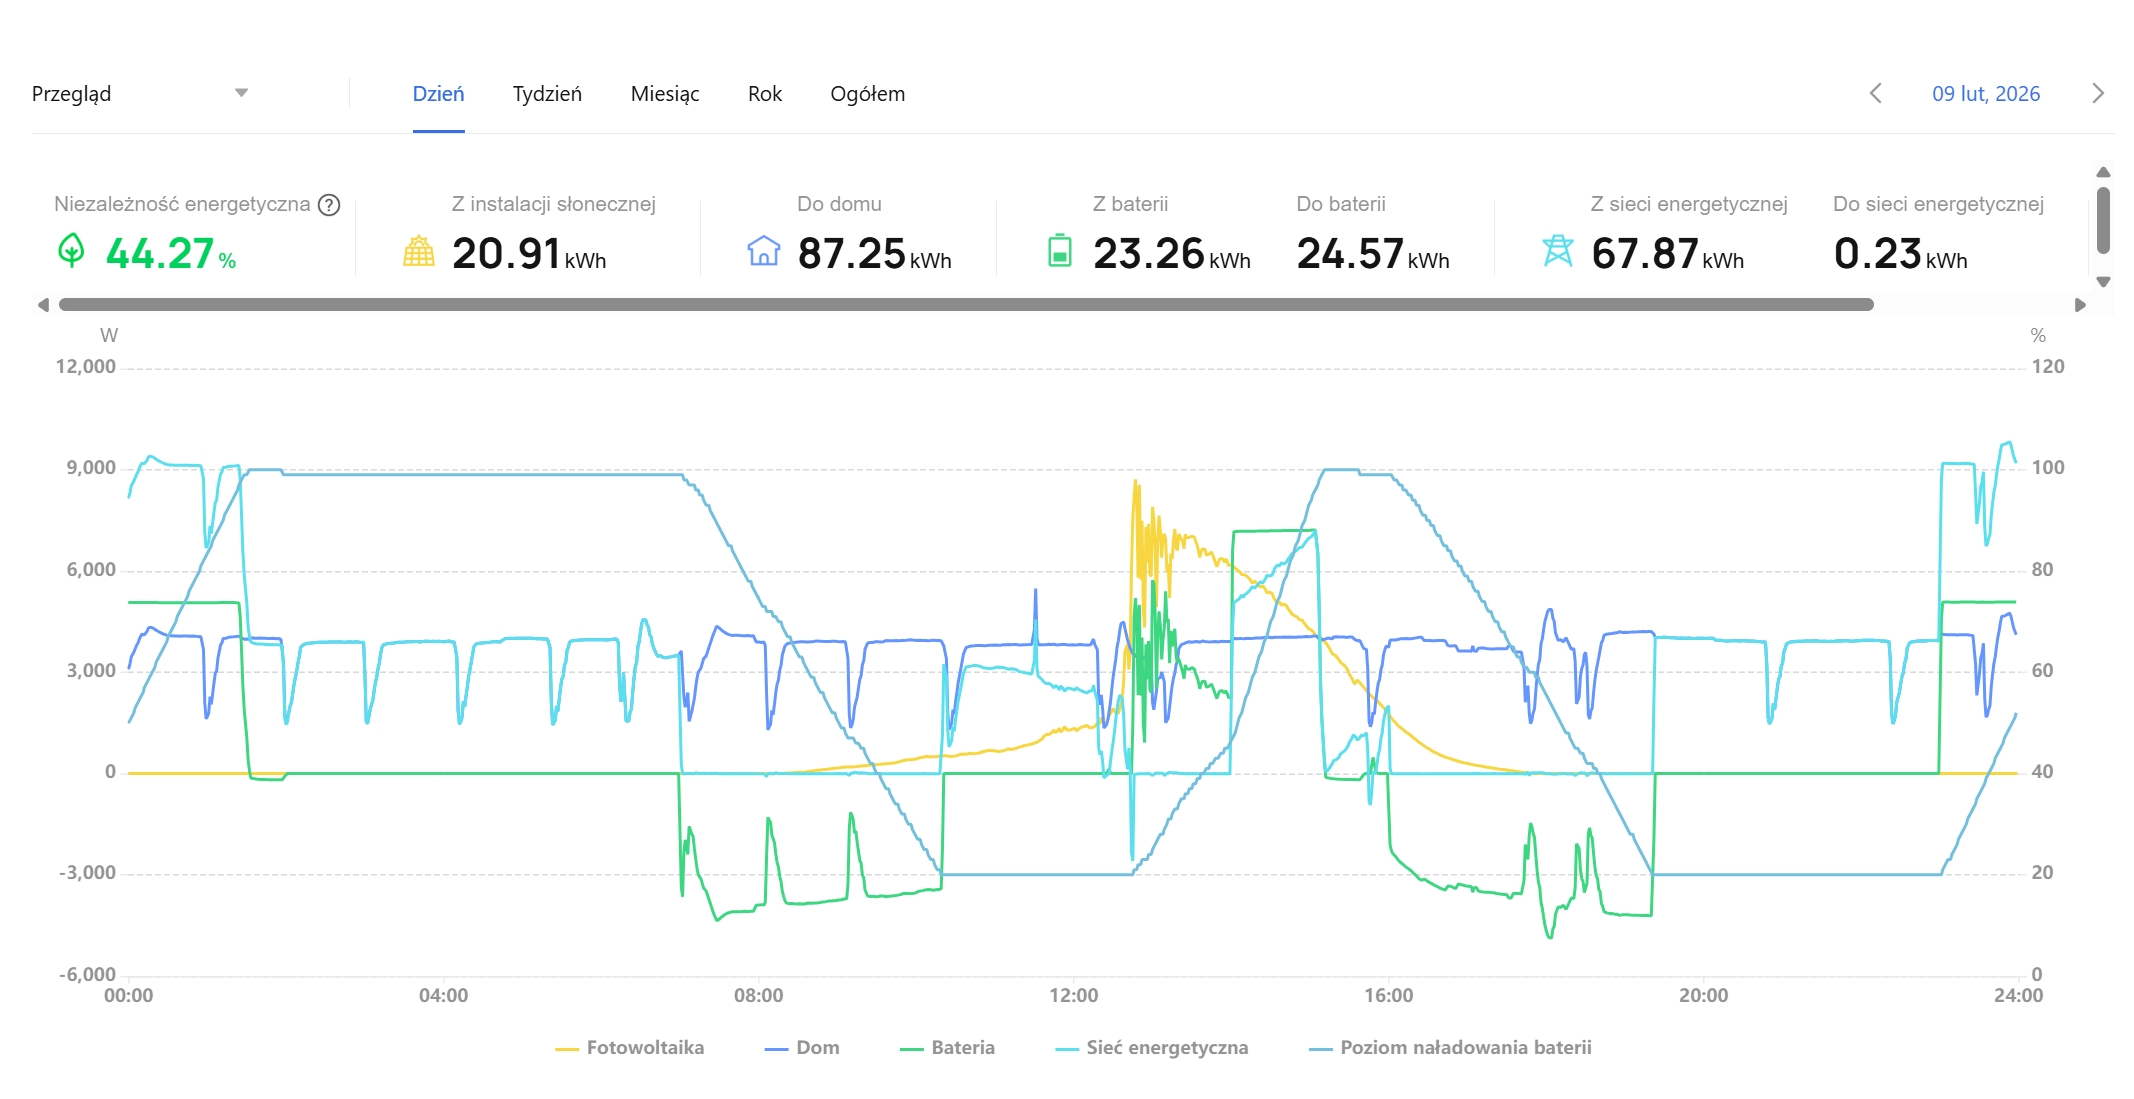The width and height of the screenshot is (2134, 1099).
Task: Open the Przegląd dropdown
Action: pyautogui.click(x=140, y=94)
